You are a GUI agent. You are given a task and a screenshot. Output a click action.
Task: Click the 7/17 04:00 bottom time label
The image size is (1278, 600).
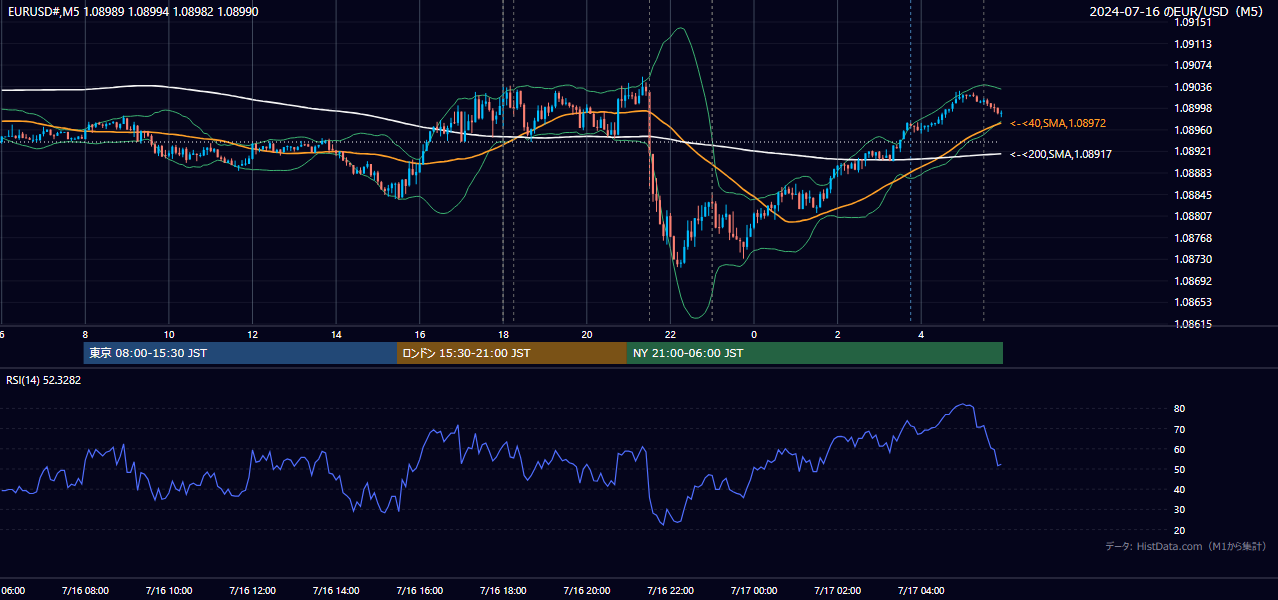[921, 590]
